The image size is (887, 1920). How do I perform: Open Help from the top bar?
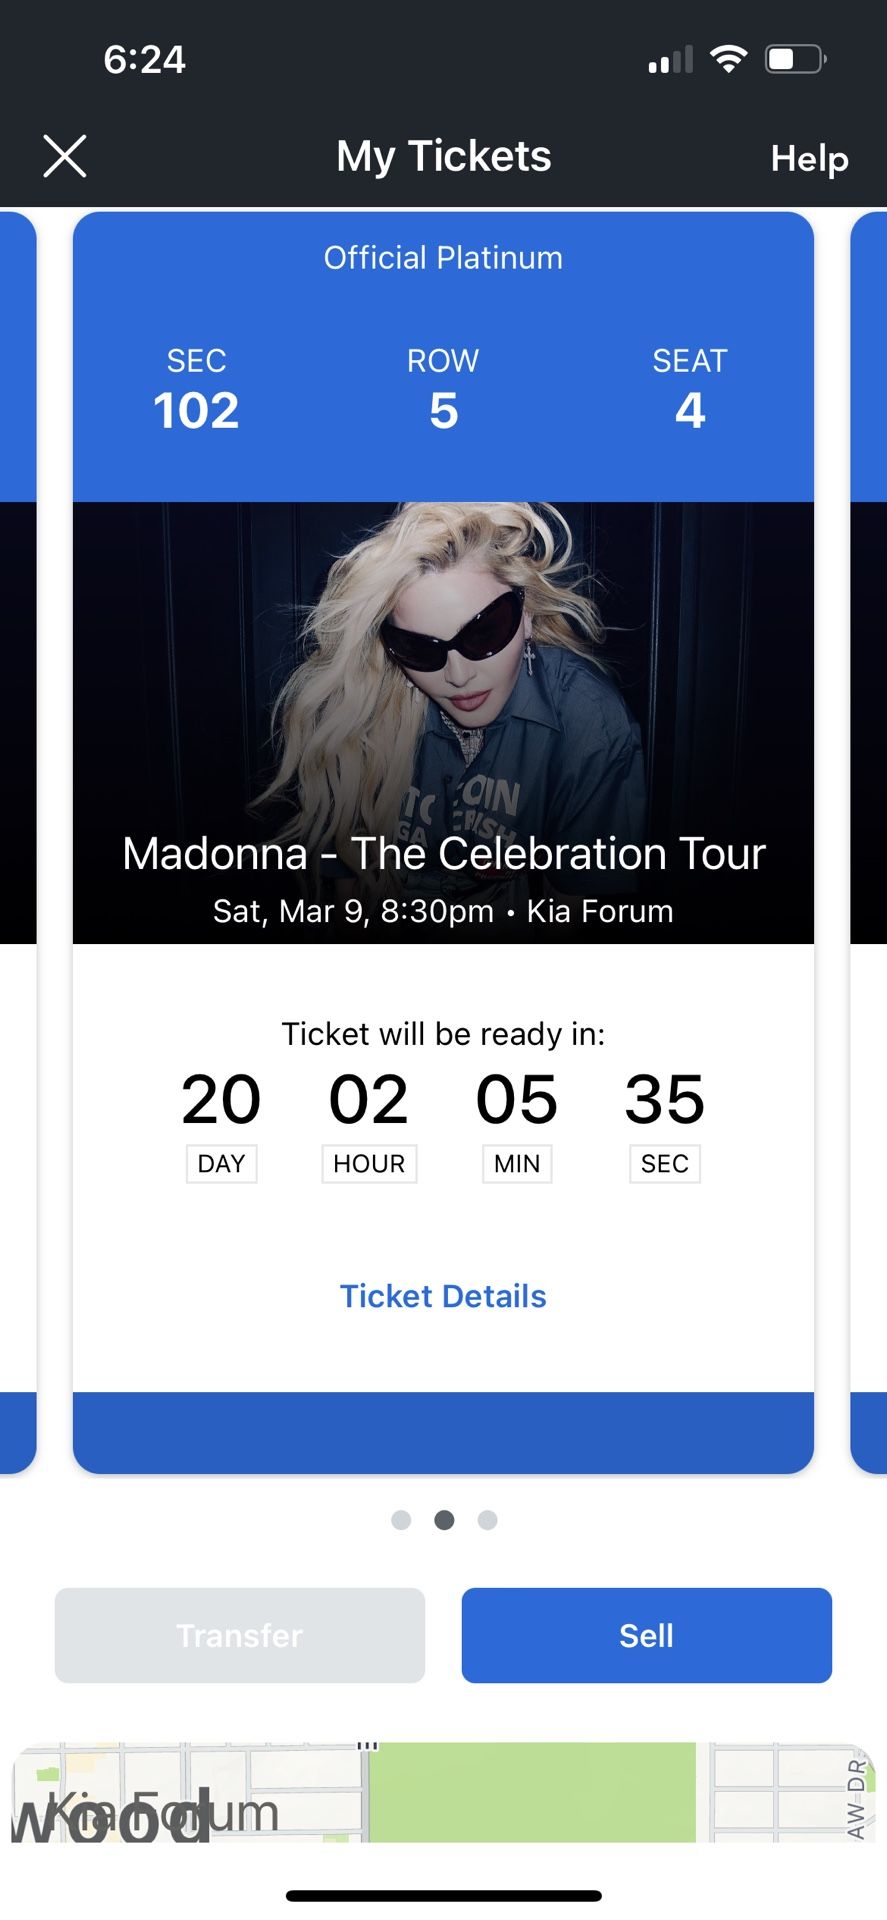coord(809,158)
